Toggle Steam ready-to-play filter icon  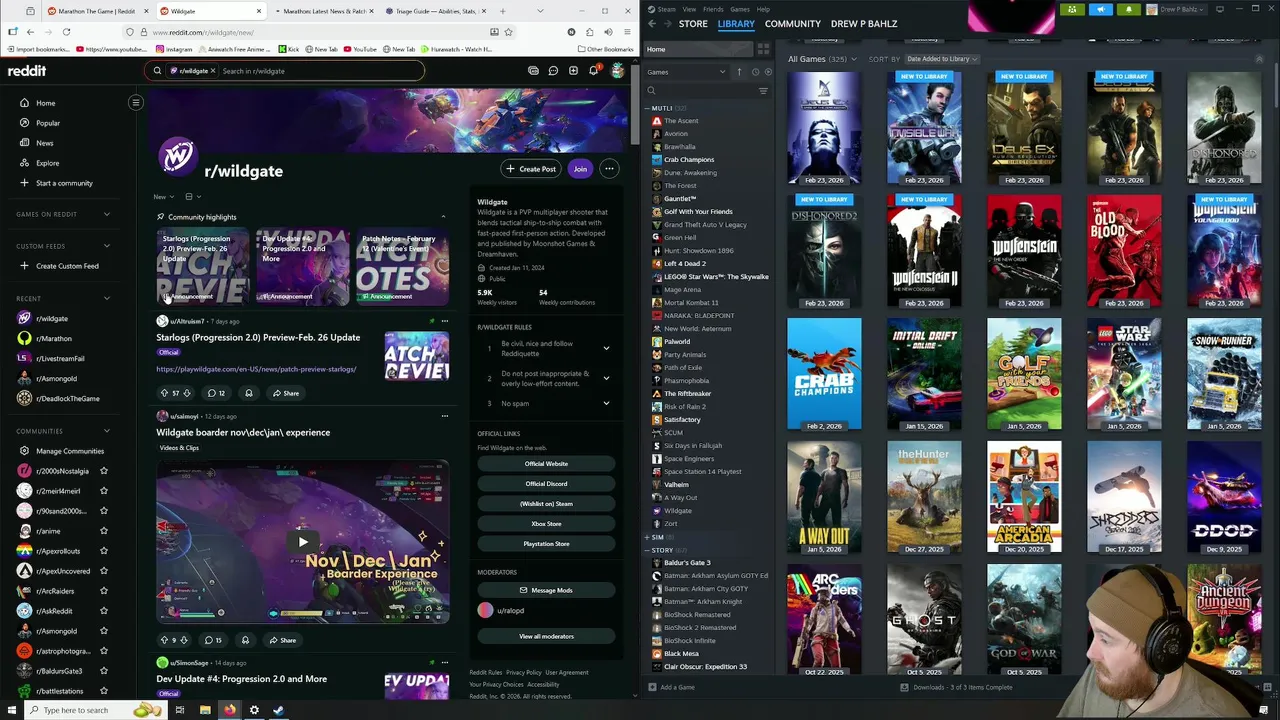[767, 72]
